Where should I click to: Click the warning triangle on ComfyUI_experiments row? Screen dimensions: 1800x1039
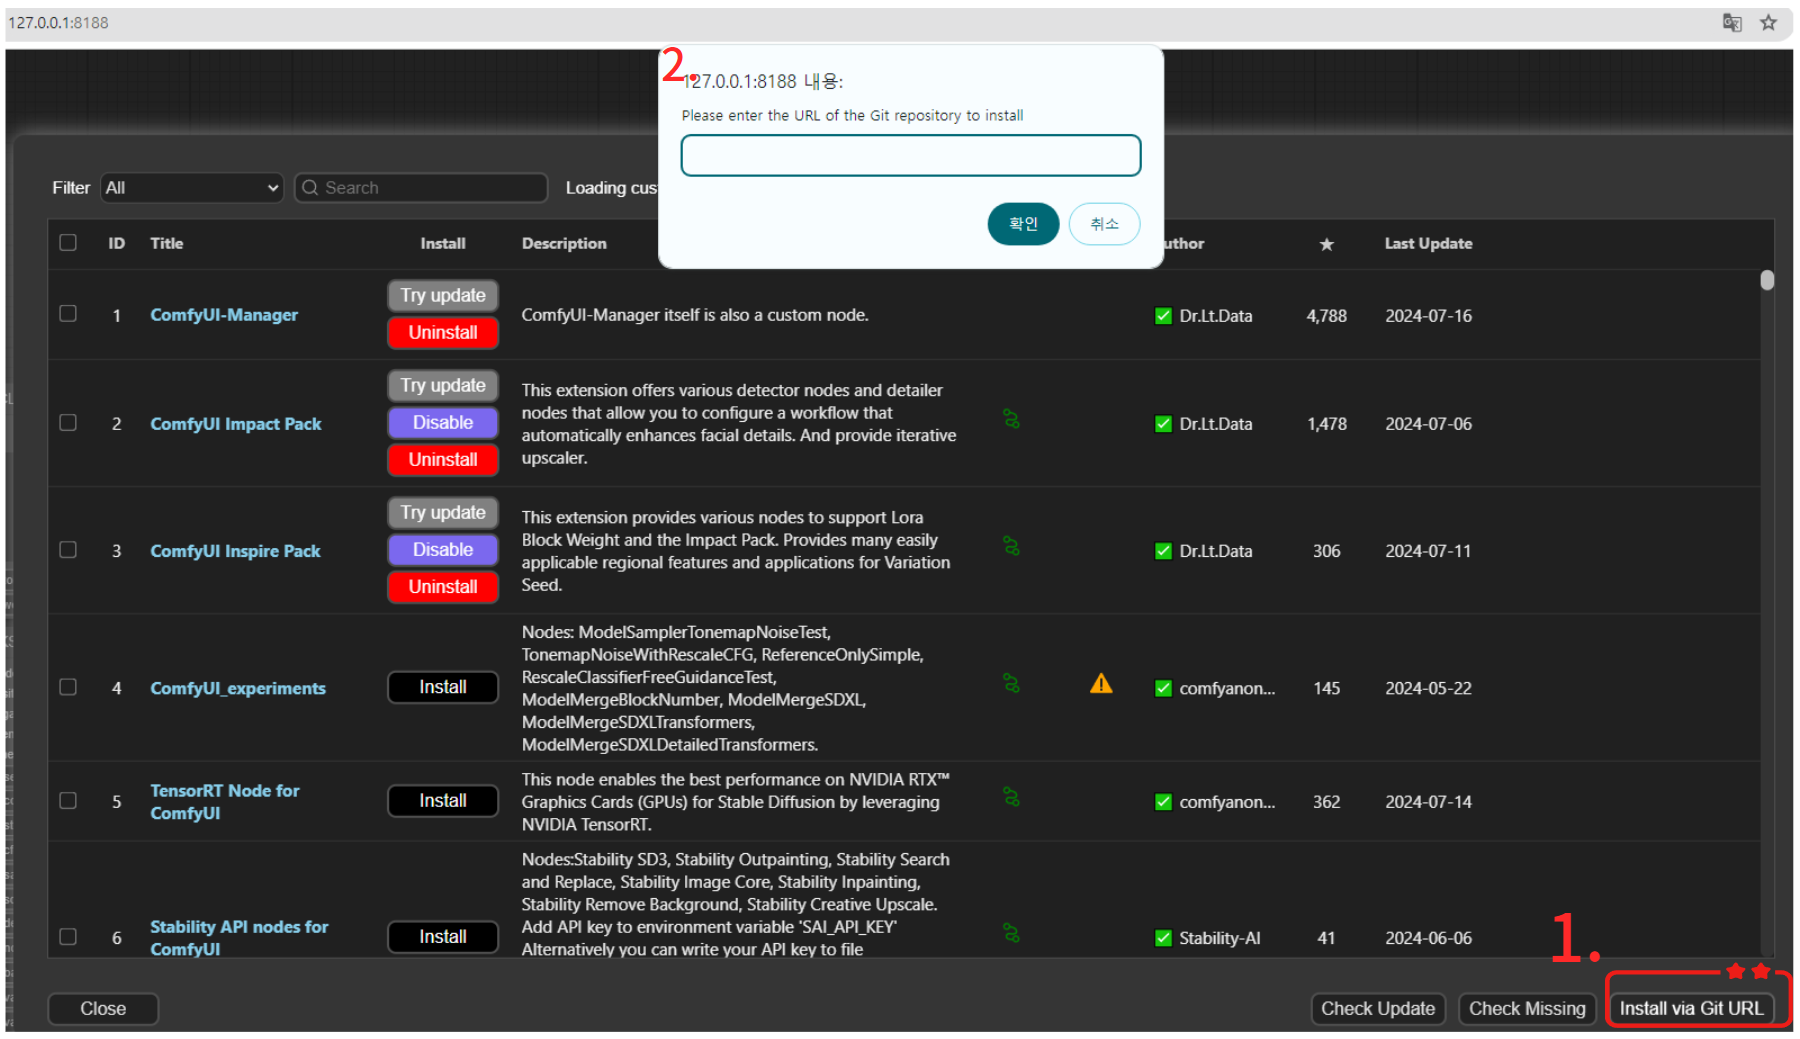click(1101, 684)
